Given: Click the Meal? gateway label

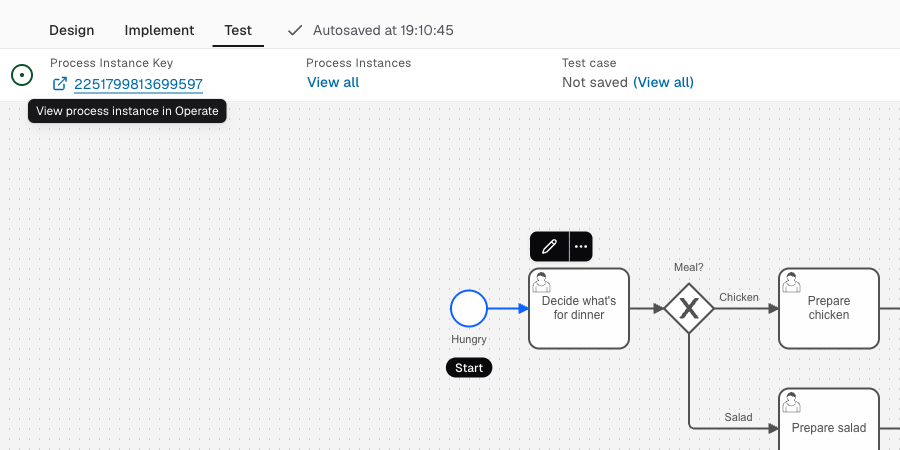Looking at the screenshot, I should coord(689,267).
